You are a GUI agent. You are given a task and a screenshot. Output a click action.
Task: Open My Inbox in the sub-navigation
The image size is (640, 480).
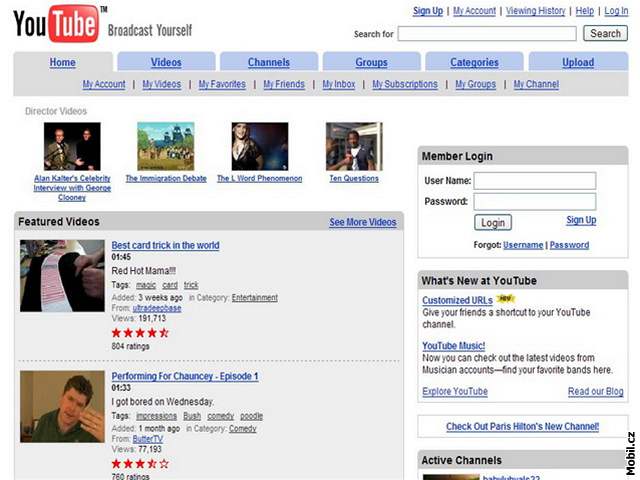point(339,84)
